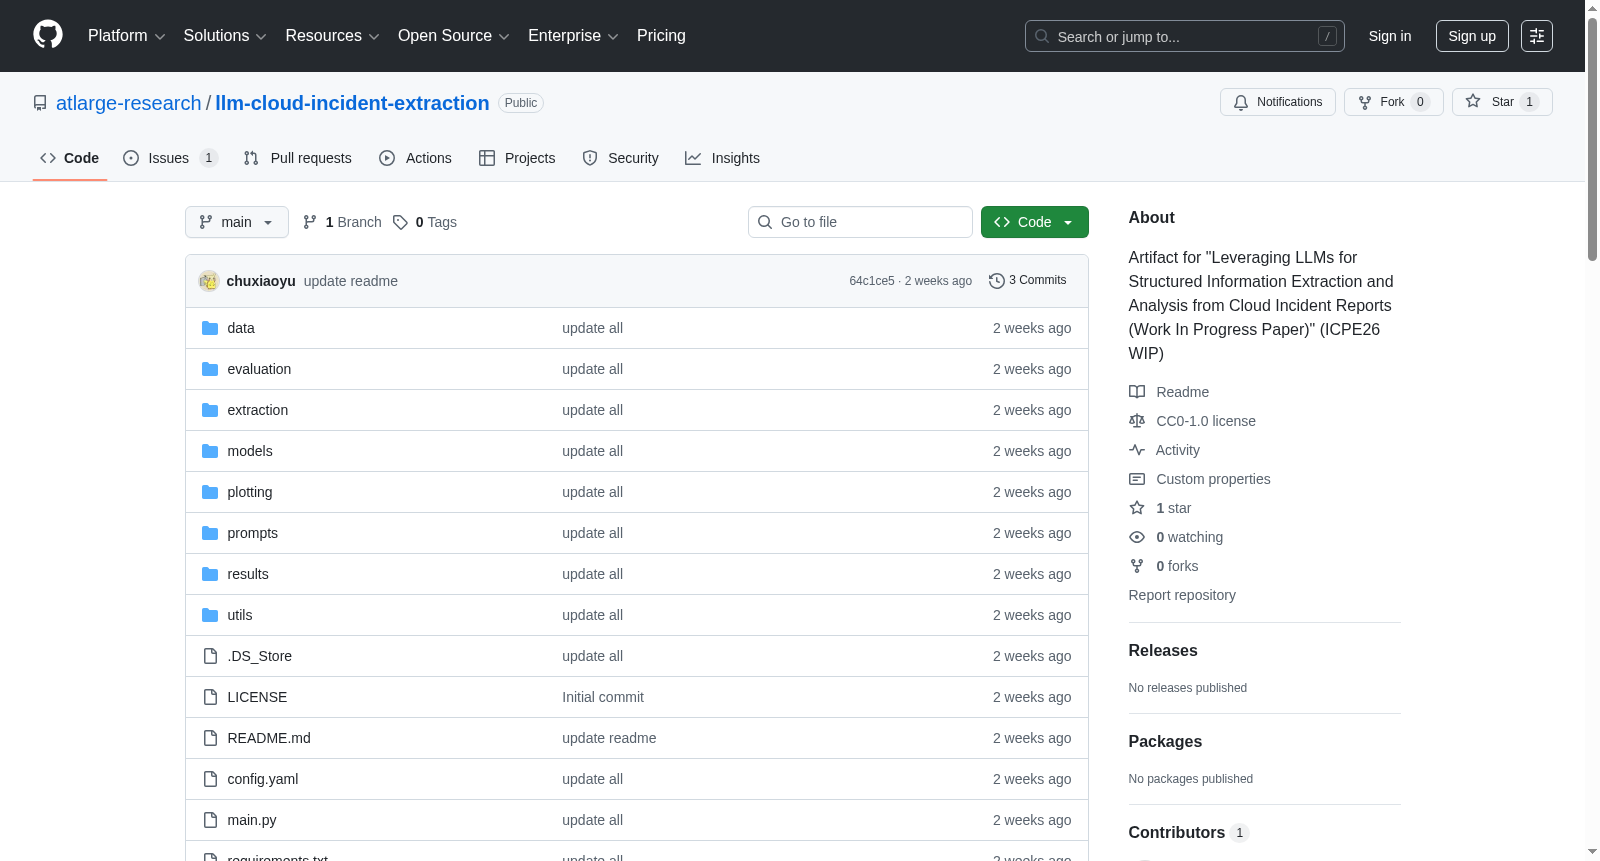This screenshot has height=861, width=1600.
Task: Click the .DS_Store file icon
Action: tap(210, 656)
